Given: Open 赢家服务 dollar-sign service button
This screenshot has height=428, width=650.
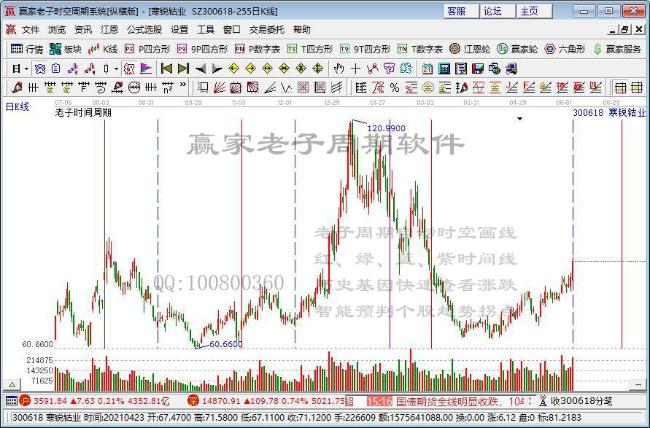Looking at the screenshot, I should point(617,49).
